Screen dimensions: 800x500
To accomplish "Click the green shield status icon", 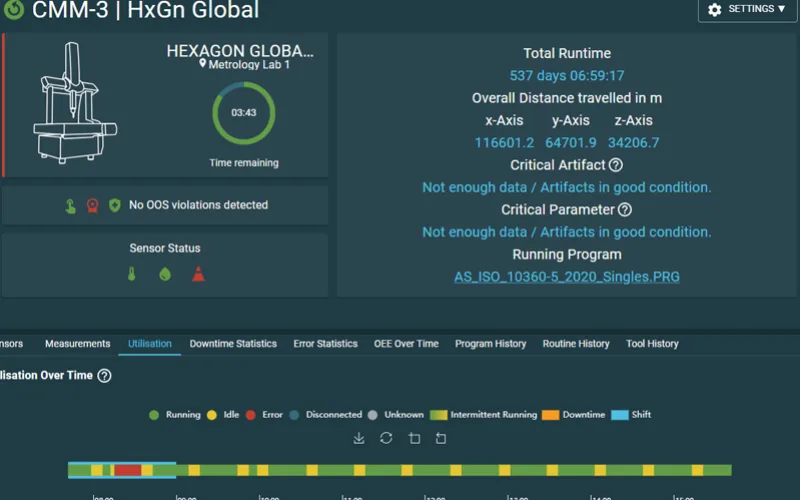I will [x=115, y=205].
